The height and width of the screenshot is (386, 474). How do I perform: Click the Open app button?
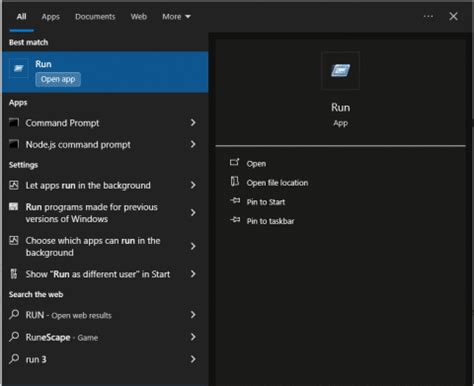tap(58, 79)
